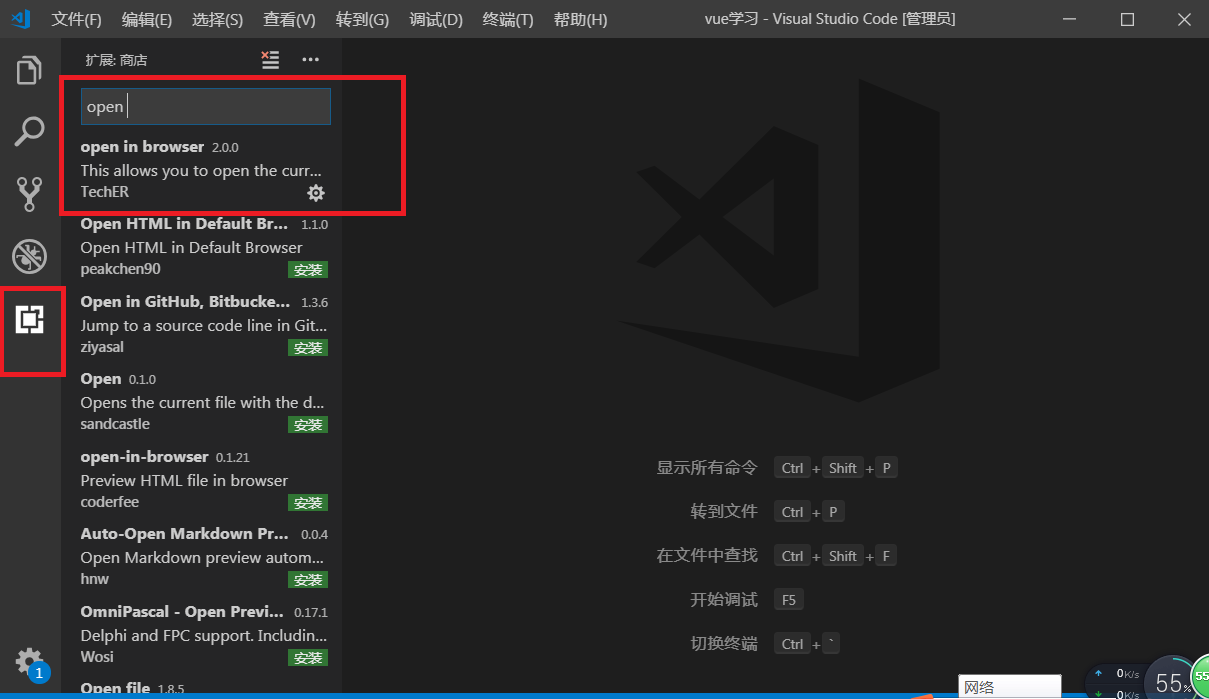
Task: Install Open HTML in Default Browser extension
Action: tap(308, 269)
